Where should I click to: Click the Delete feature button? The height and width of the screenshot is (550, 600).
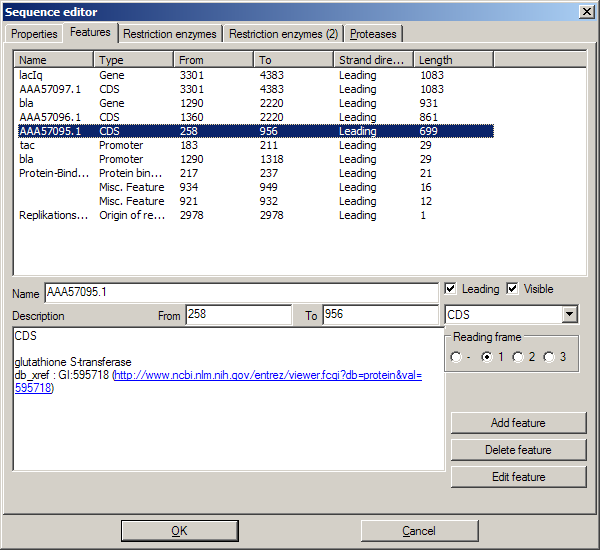coord(518,450)
